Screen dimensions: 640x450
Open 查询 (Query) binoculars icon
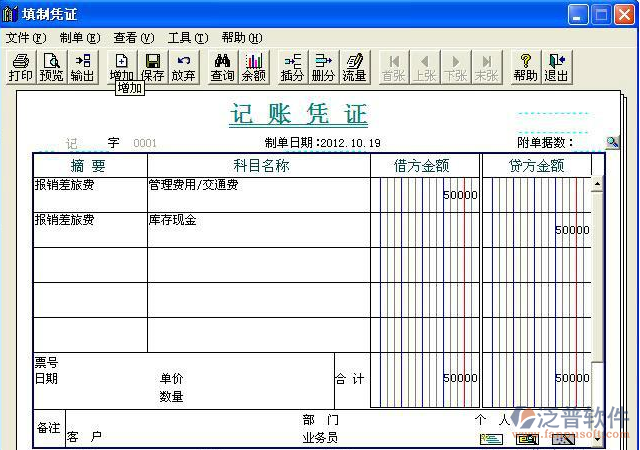coord(222,67)
